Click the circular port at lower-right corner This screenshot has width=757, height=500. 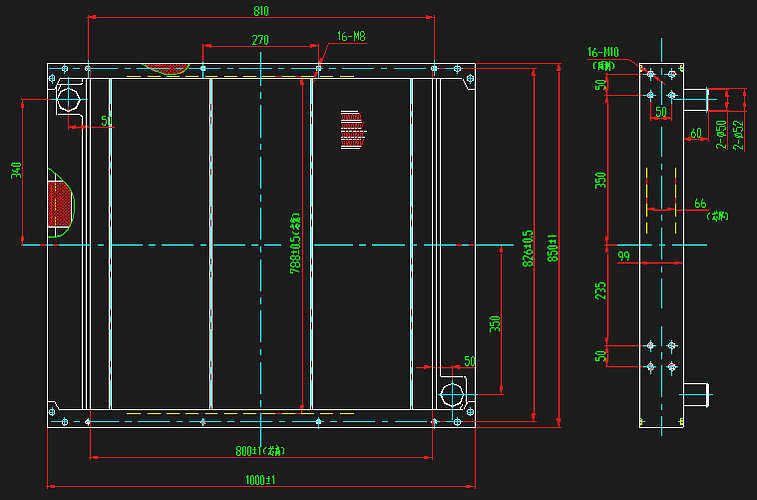[451, 390]
